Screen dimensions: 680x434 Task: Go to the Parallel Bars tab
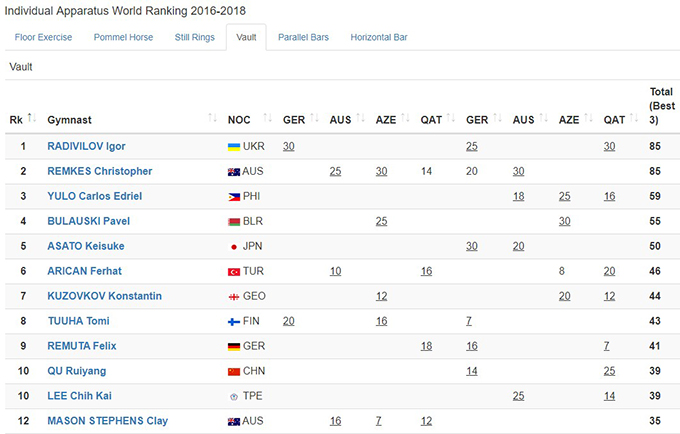click(303, 37)
